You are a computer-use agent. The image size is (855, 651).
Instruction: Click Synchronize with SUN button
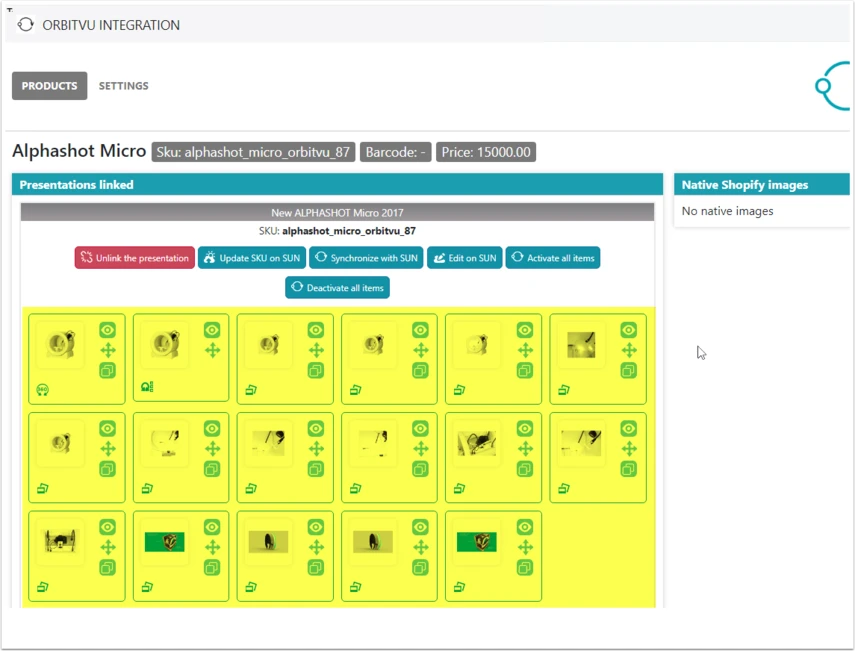tap(366, 258)
